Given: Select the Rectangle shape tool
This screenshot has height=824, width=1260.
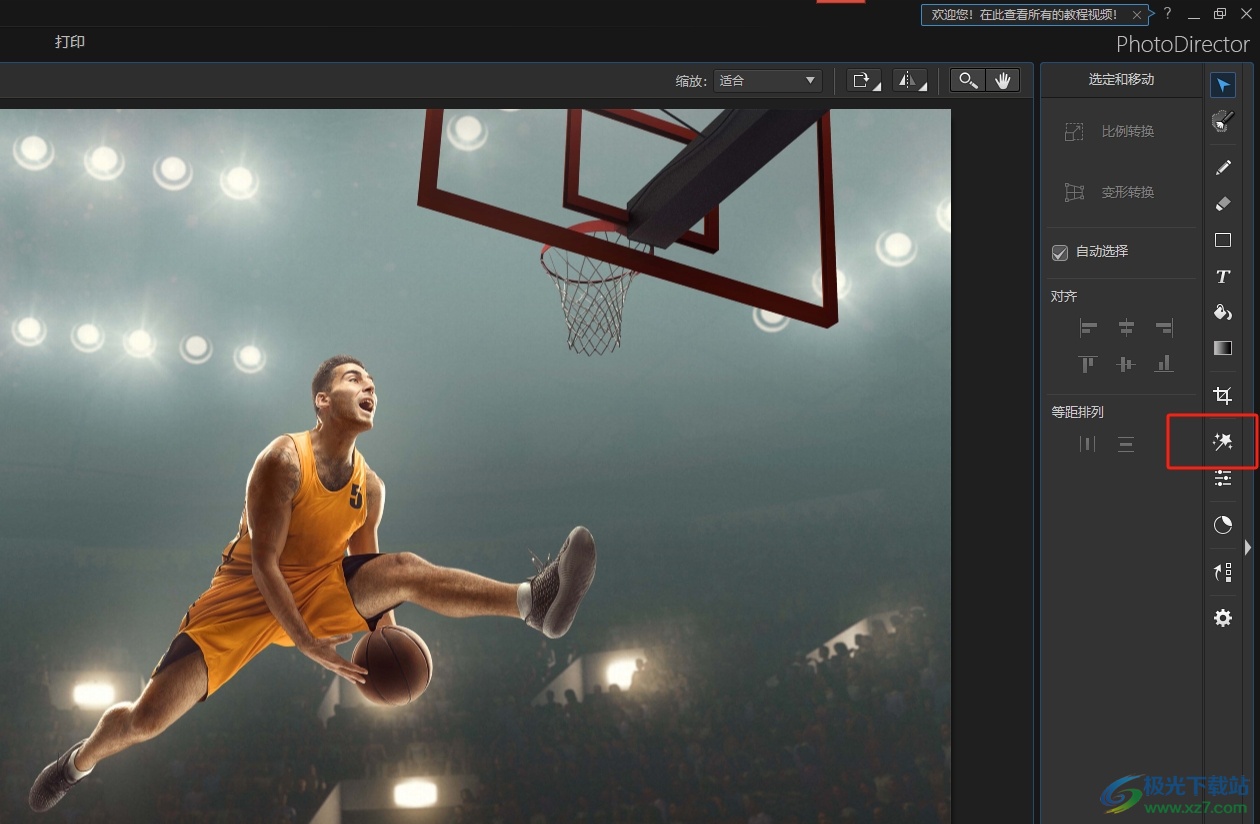Looking at the screenshot, I should pyautogui.click(x=1222, y=240).
